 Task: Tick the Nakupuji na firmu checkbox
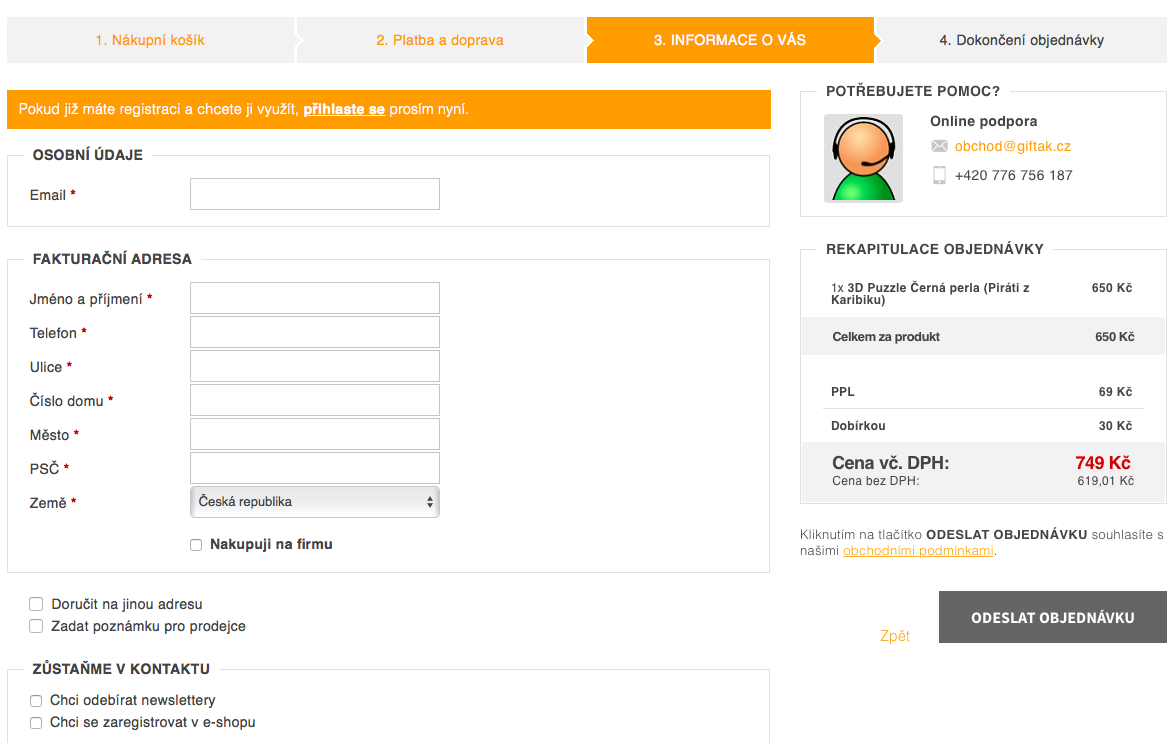click(196, 545)
